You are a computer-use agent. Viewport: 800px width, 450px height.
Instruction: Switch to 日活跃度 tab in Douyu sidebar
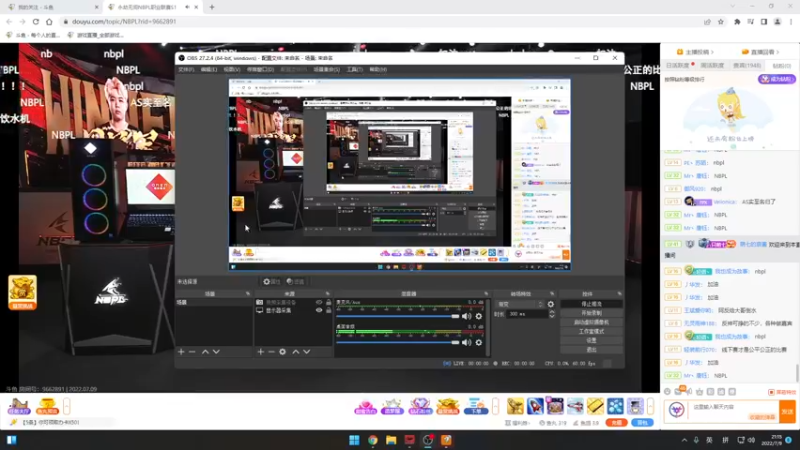(678, 65)
